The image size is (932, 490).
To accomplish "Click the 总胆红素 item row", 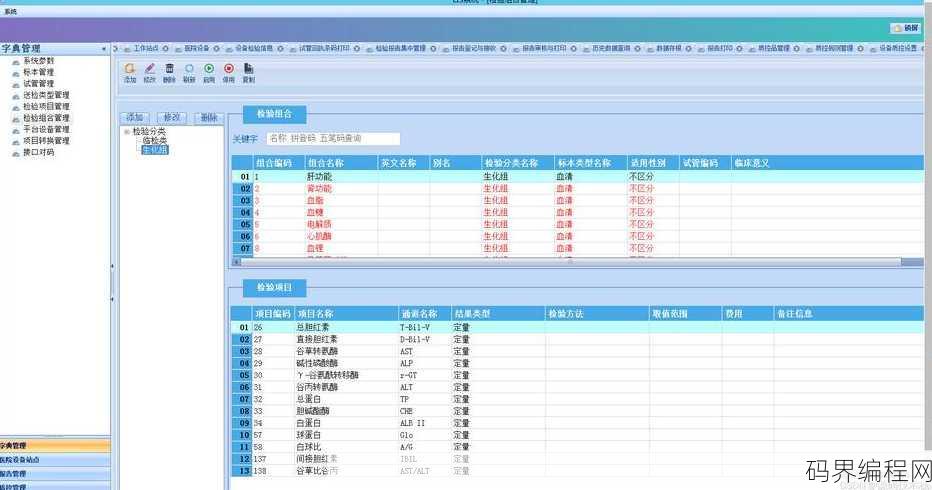I will [578, 327].
